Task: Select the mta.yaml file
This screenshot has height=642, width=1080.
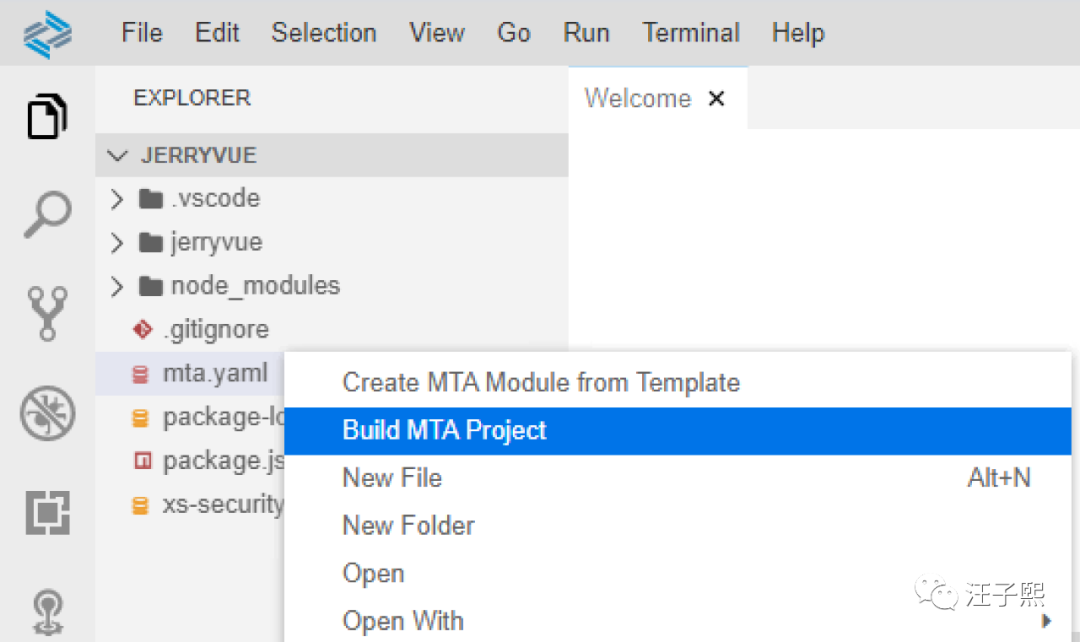Action: point(215,373)
